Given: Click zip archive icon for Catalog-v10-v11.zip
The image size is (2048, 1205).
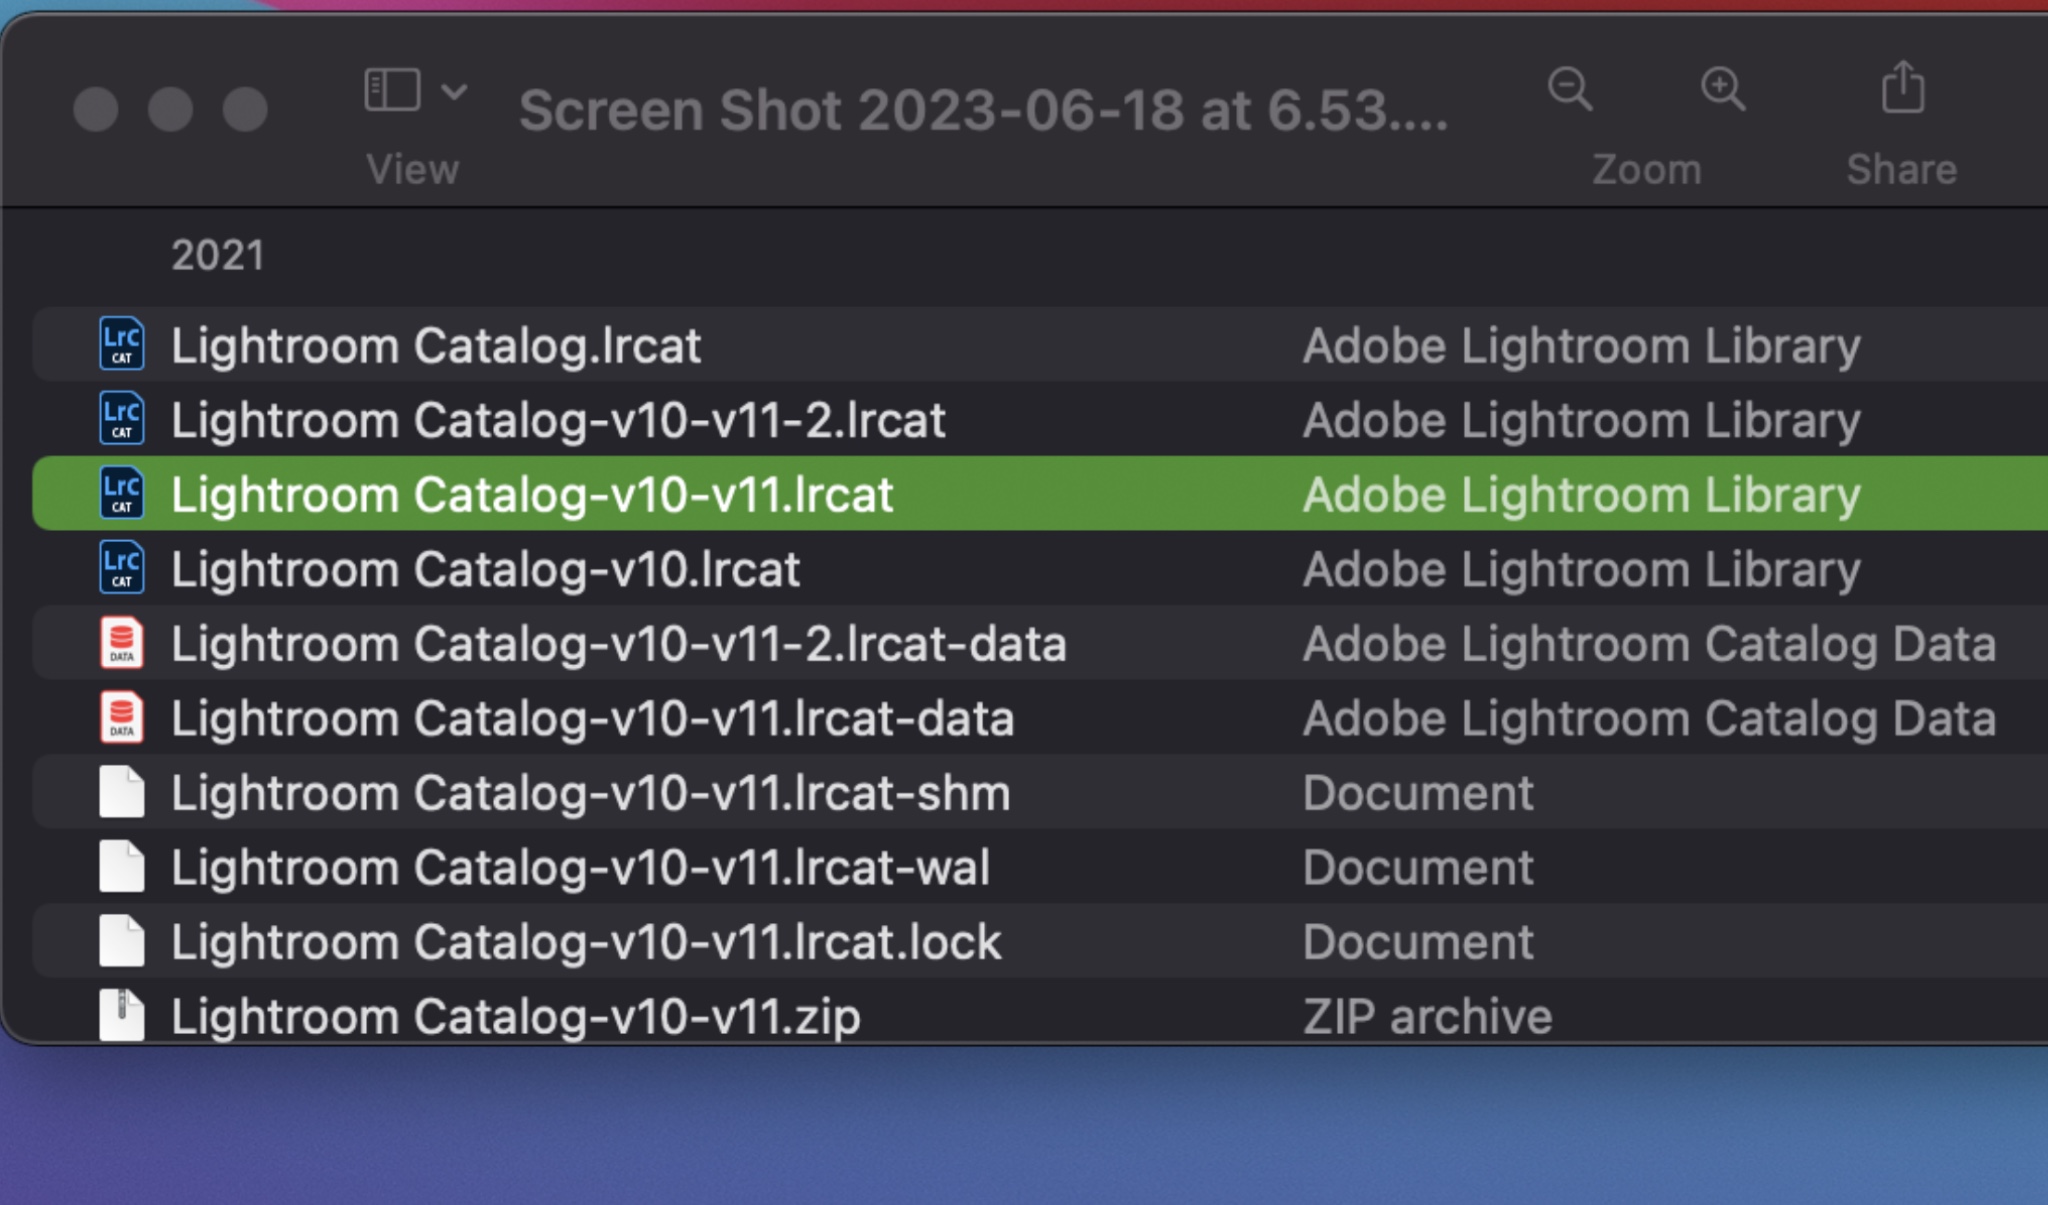Looking at the screenshot, I should 122,1015.
